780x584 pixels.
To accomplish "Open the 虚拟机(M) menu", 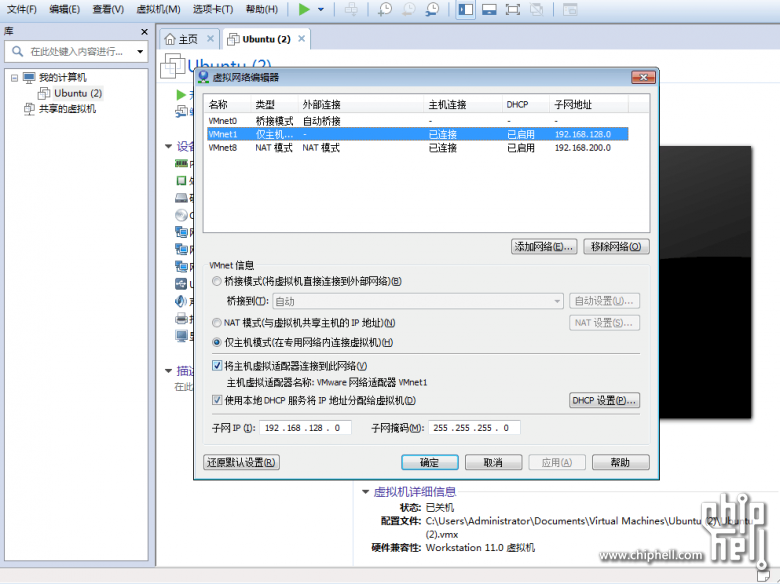I will 158,9.
